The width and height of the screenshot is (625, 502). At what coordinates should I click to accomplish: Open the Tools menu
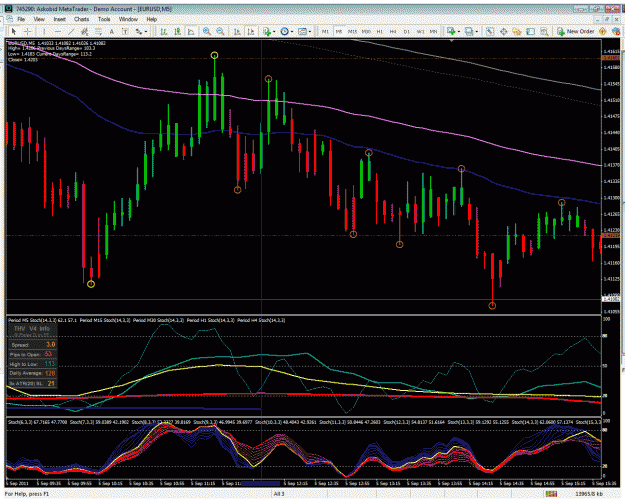104,19
